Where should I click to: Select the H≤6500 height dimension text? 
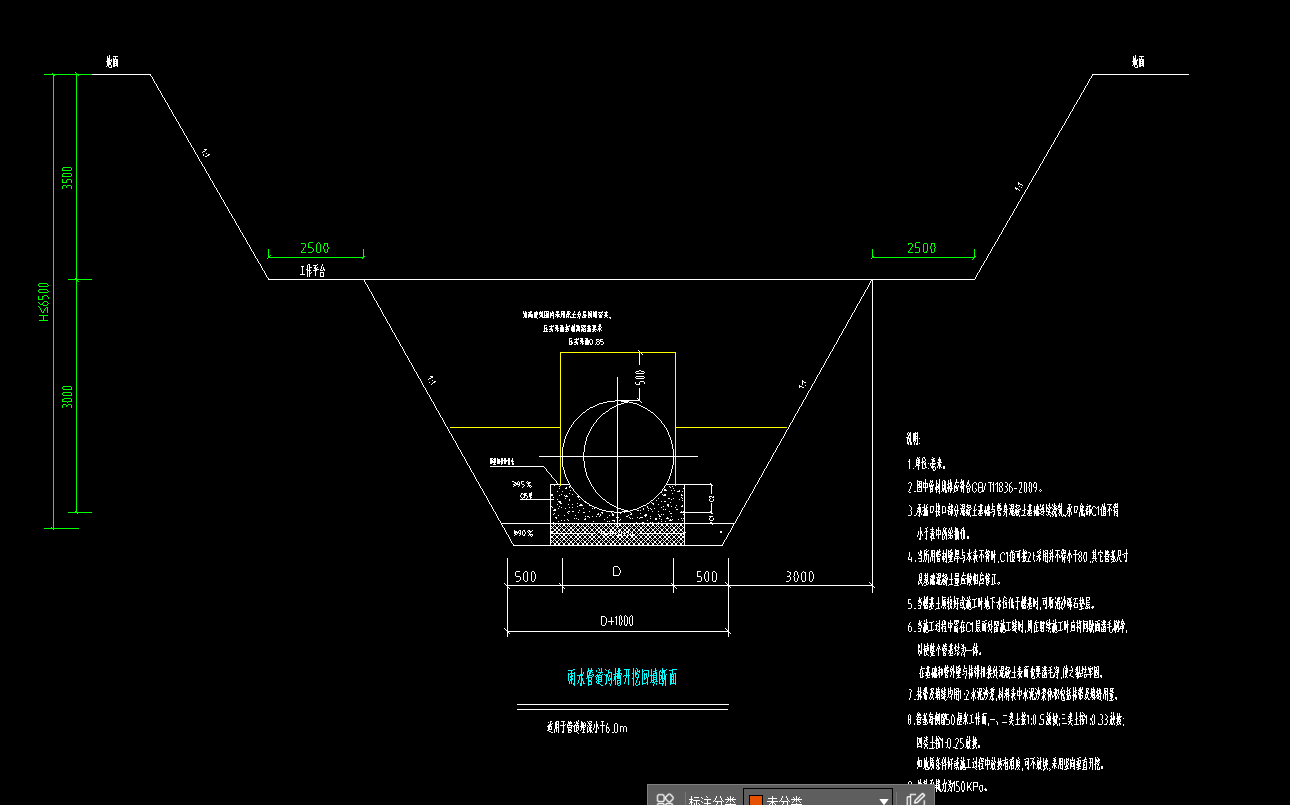[44, 301]
